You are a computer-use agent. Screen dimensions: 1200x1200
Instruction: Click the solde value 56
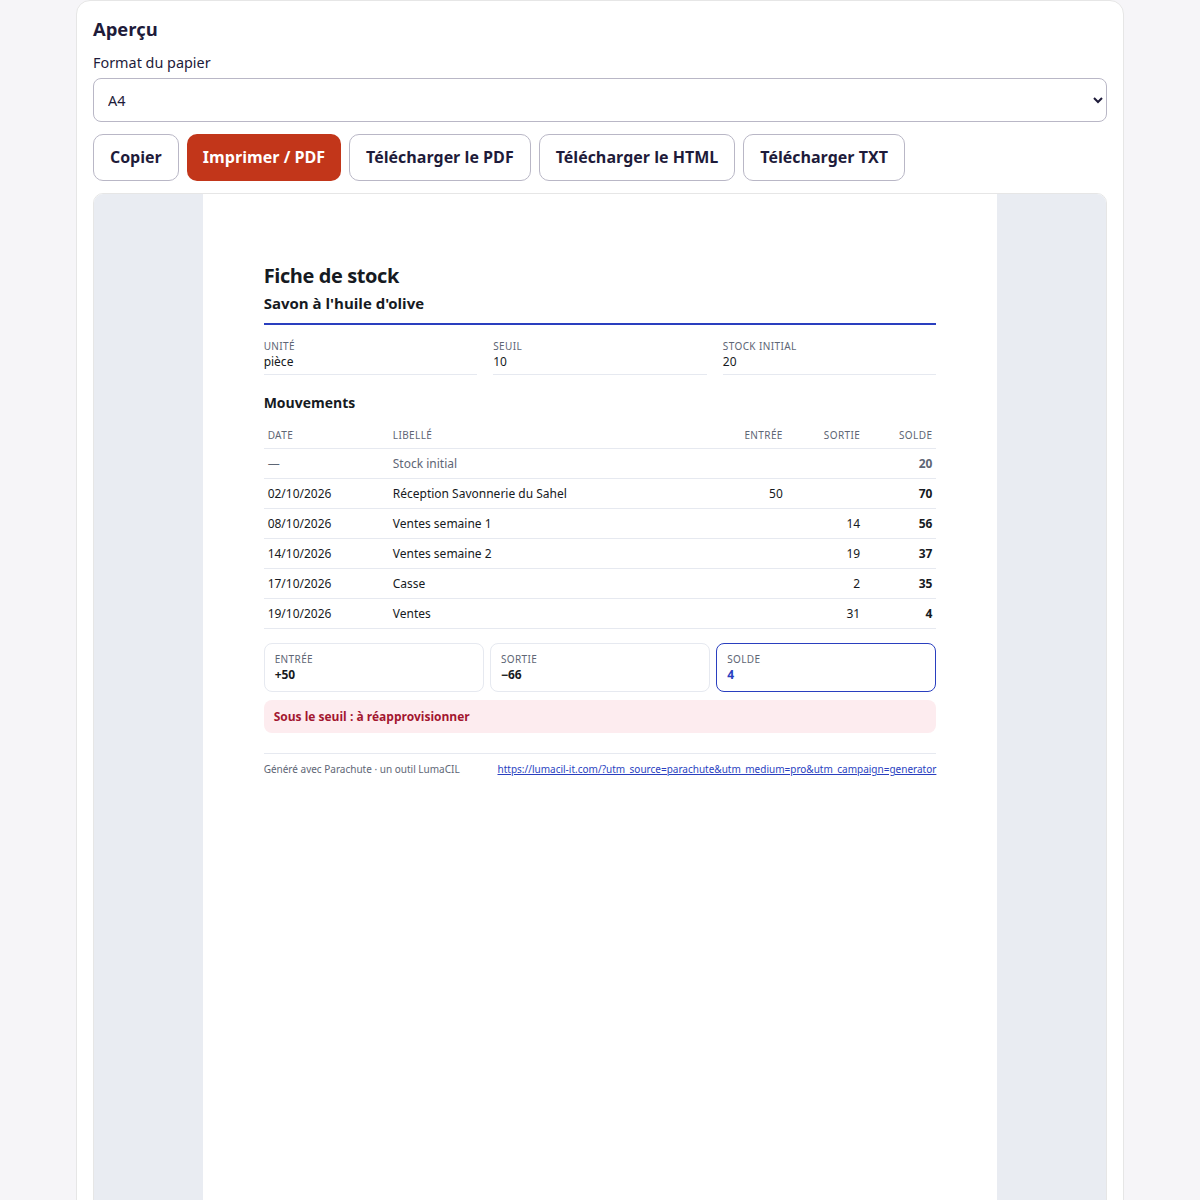click(x=925, y=523)
